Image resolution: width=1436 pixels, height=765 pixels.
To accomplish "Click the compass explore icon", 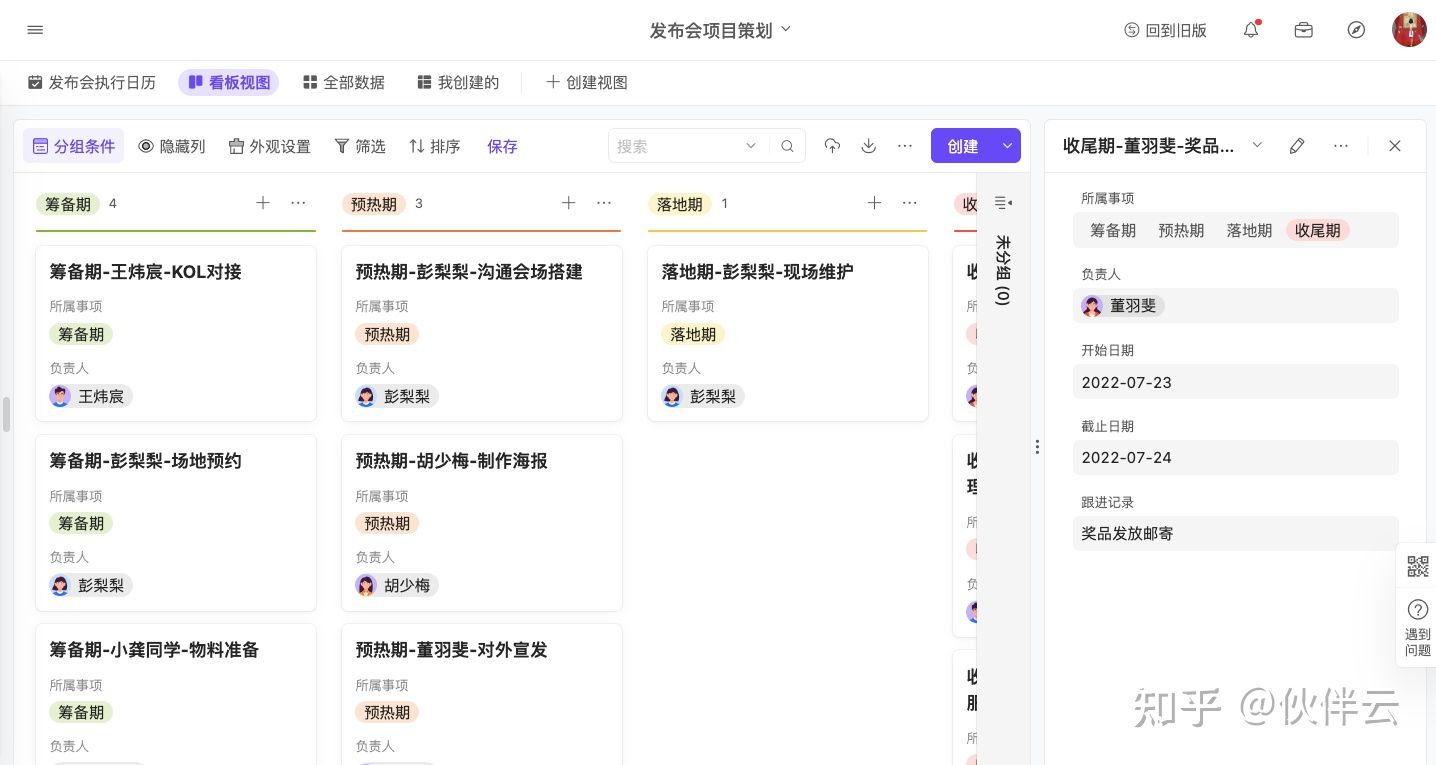I will 1356,30.
